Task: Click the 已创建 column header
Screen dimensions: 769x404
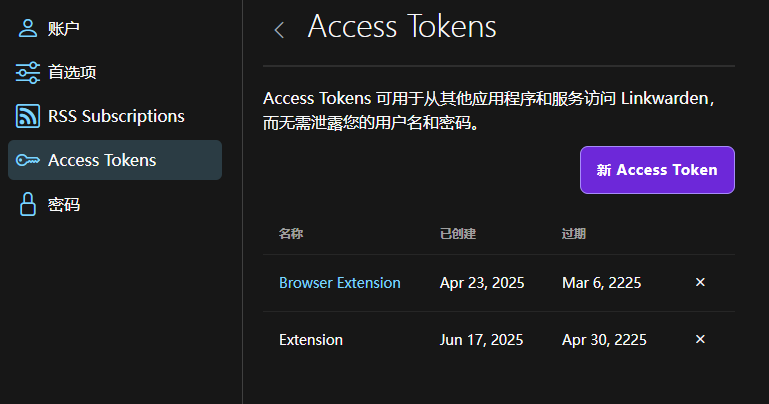Action: [458, 234]
